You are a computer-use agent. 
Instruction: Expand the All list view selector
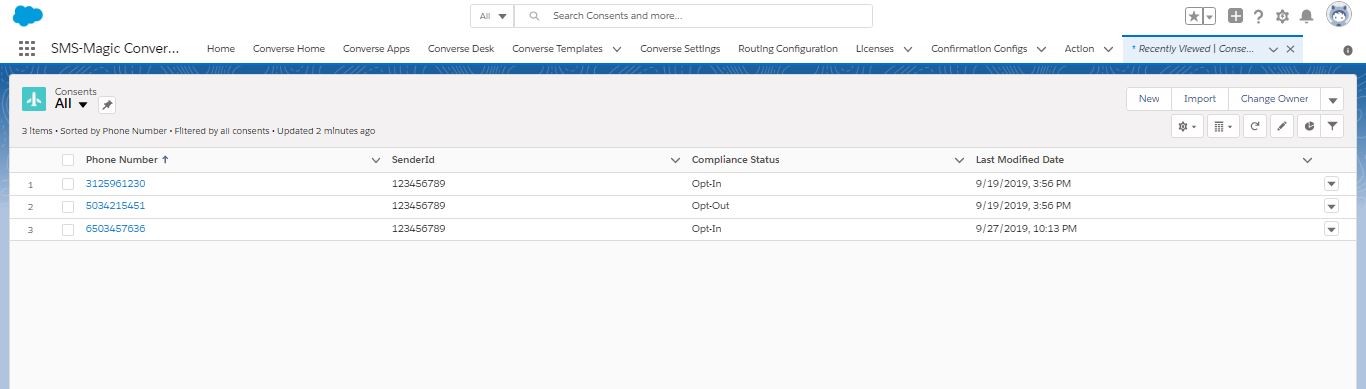coord(83,105)
